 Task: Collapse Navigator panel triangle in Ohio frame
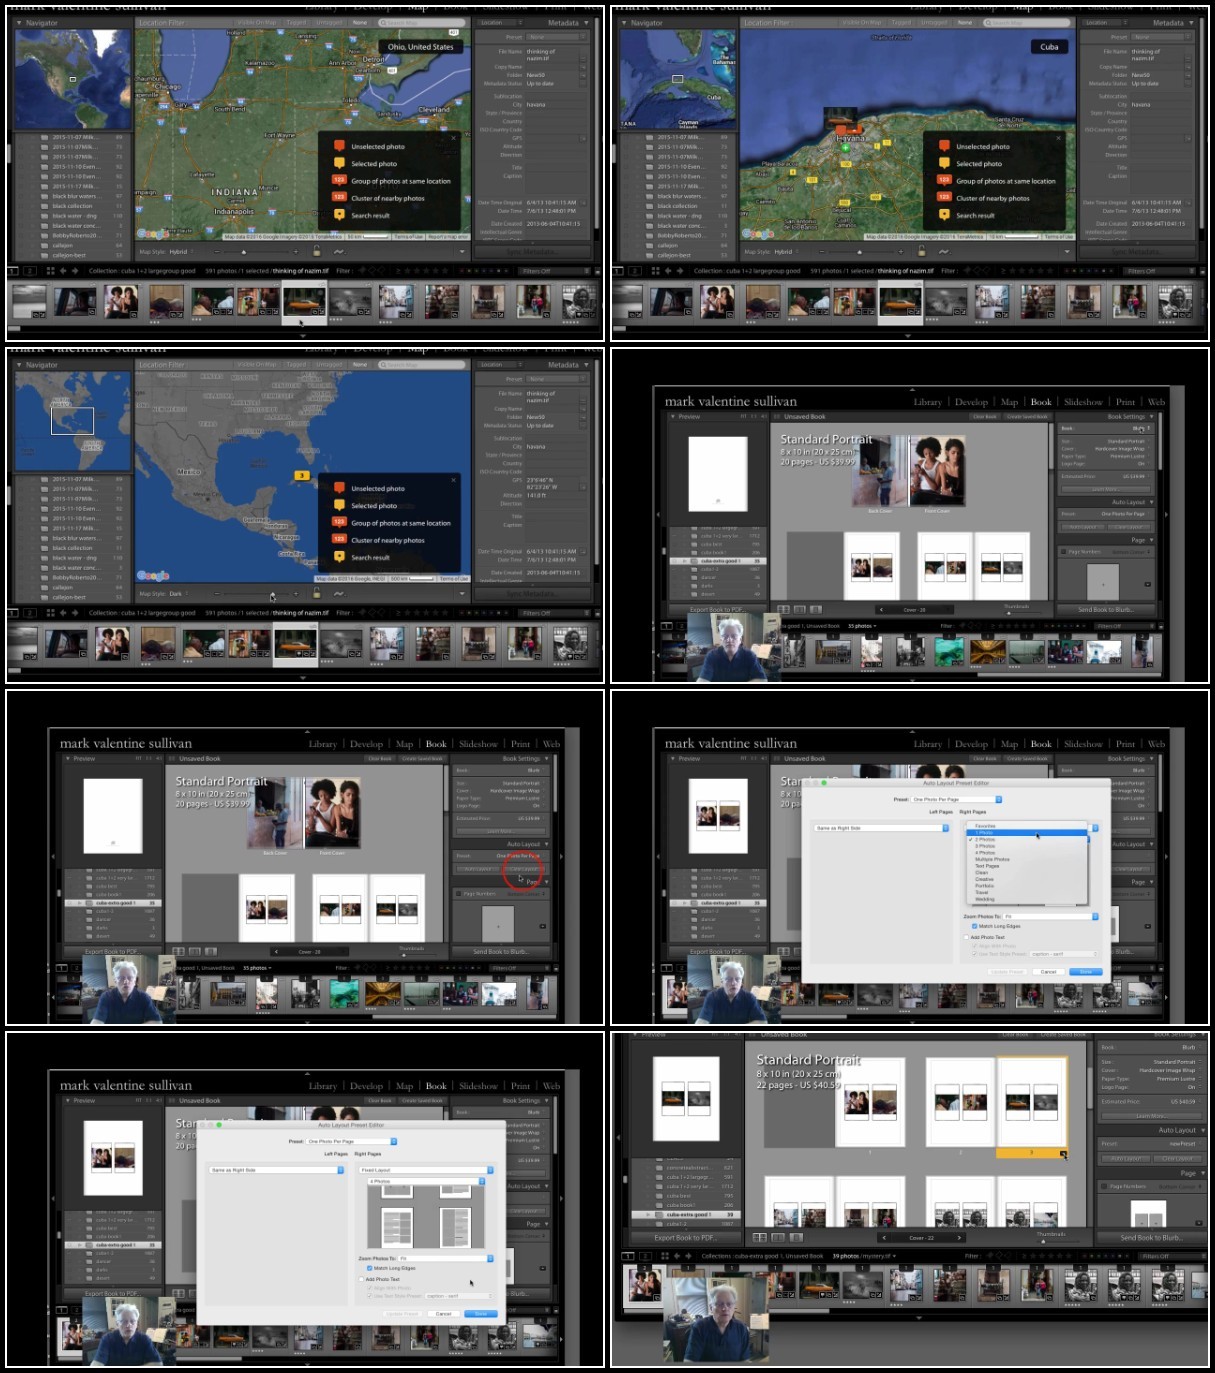[18, 22]
